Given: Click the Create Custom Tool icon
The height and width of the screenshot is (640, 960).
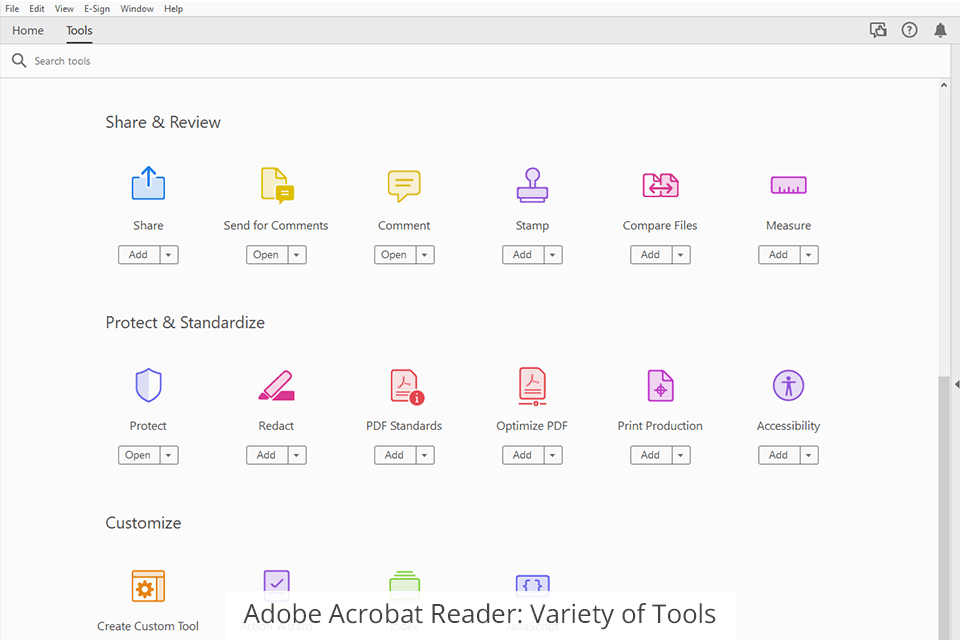Looking at the screenshot, I should point(148,586).
